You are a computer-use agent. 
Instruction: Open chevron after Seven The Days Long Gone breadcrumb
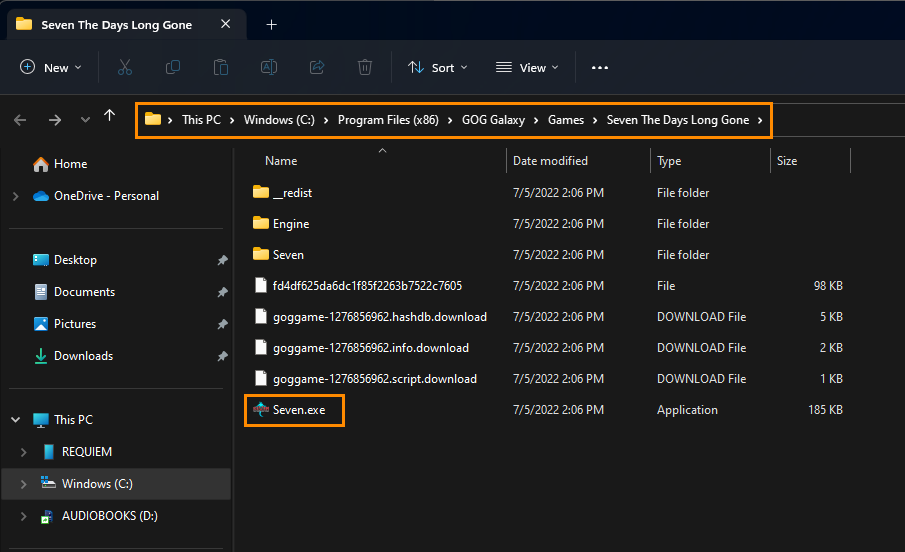(760, 120)
